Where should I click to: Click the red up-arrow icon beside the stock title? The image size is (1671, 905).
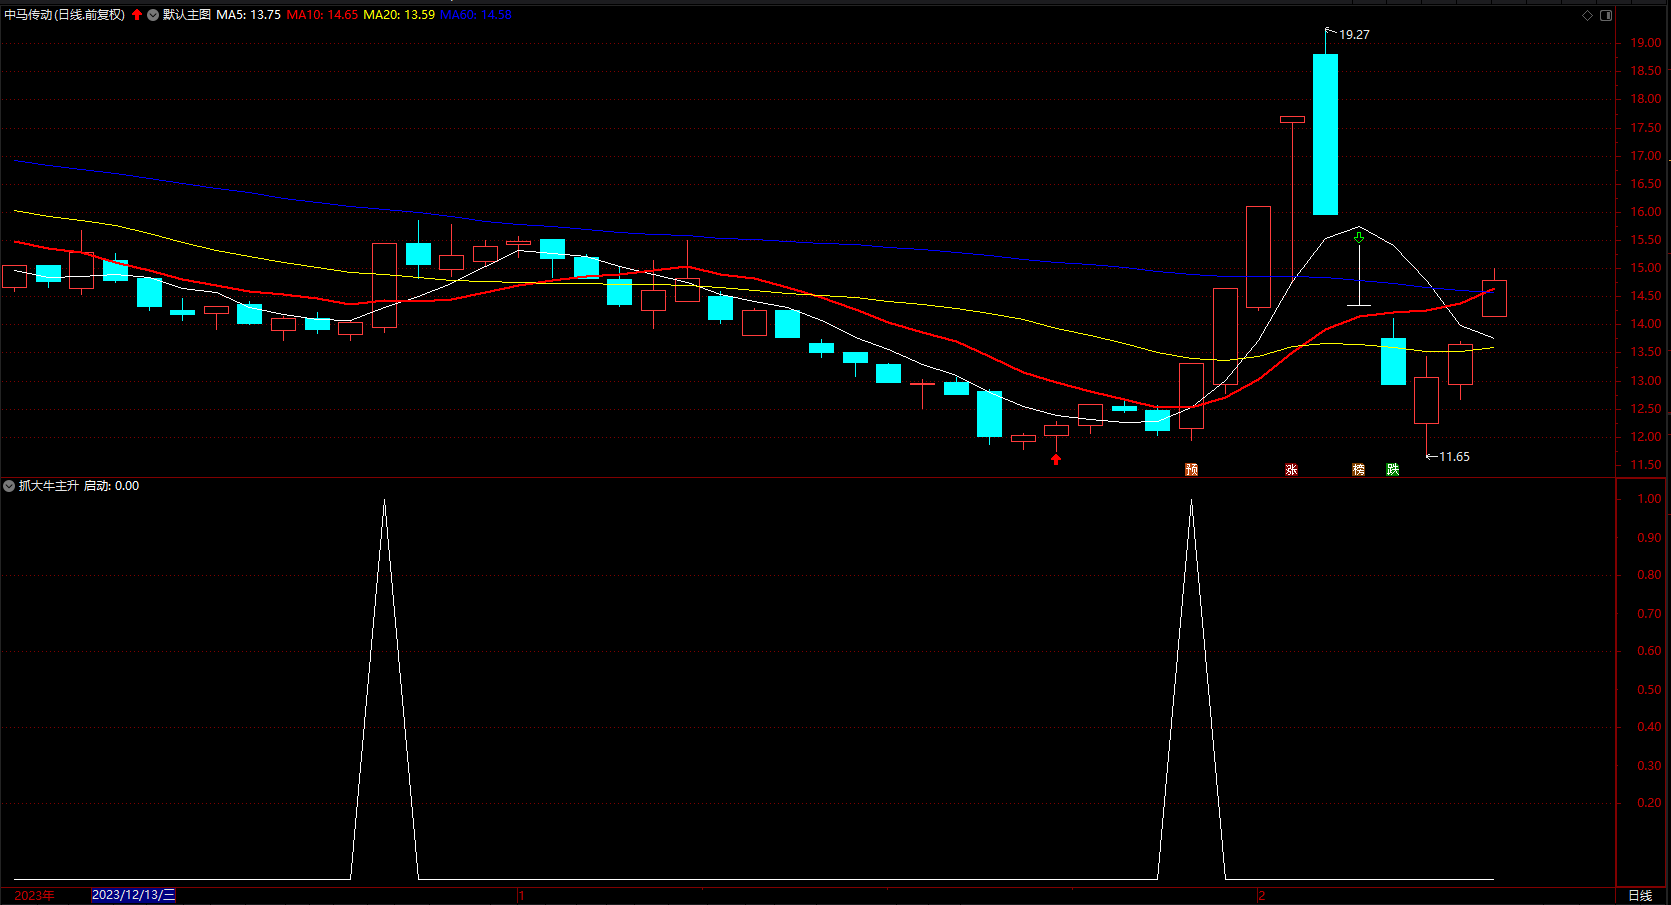[137, 15]
